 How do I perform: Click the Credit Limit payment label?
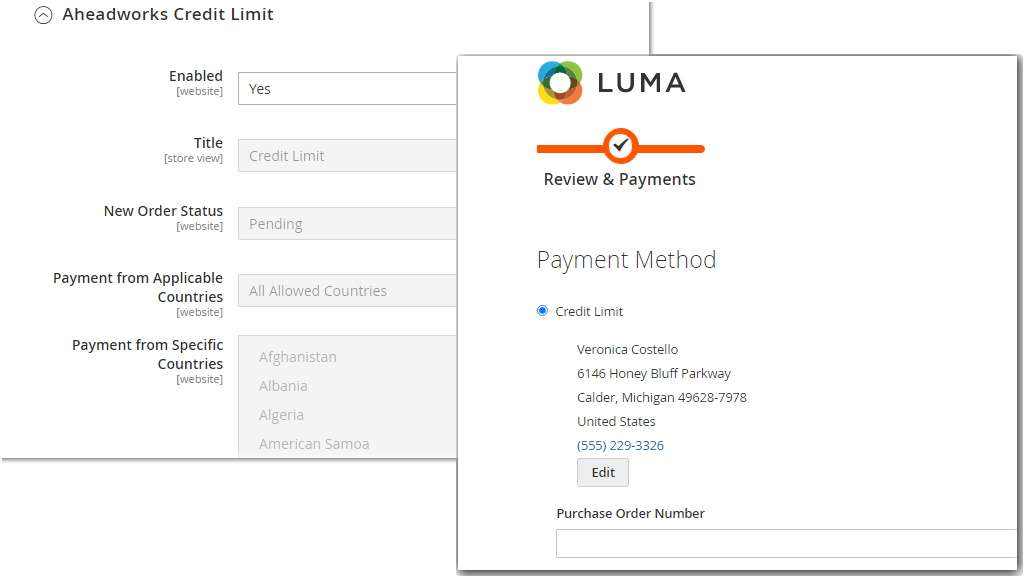coord(589,312)
